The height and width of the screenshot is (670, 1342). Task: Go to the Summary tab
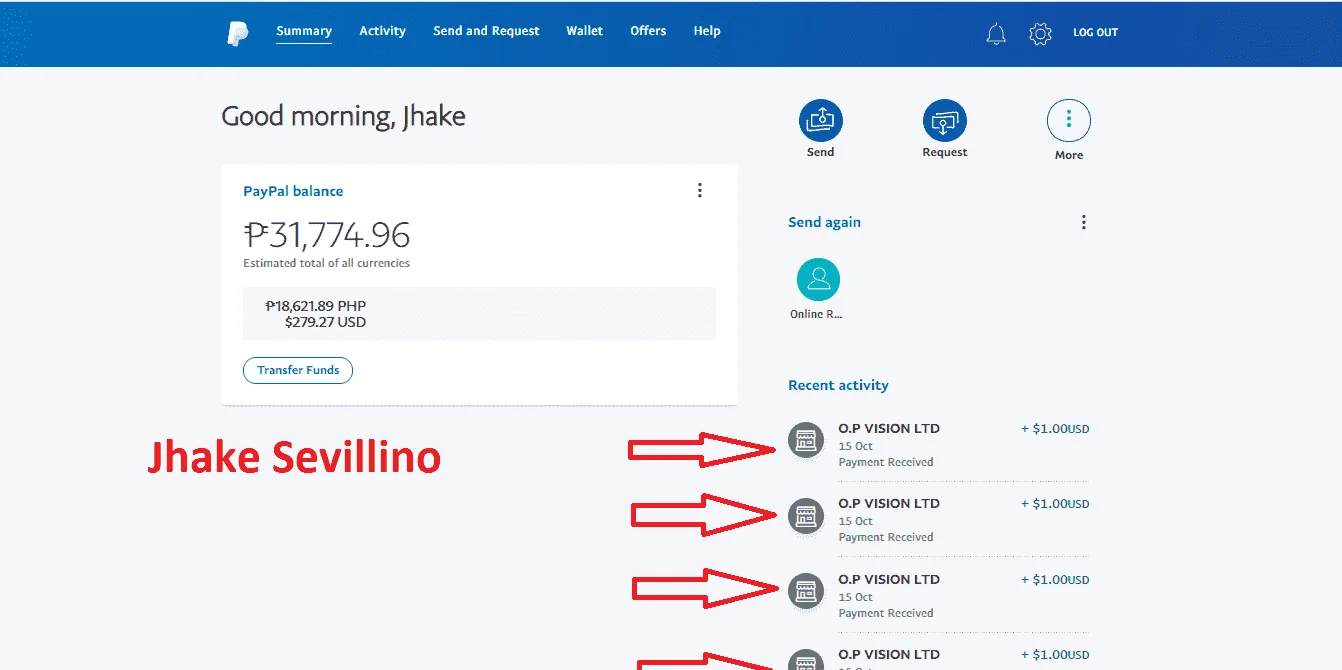click(304, 31)
